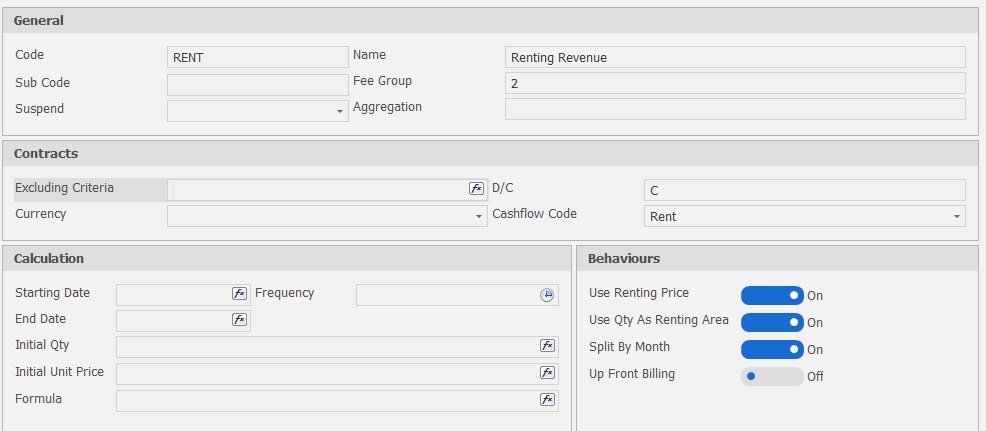Open the Currency dropdown
The height and width of the screenshot is (431, 986).
479,216
